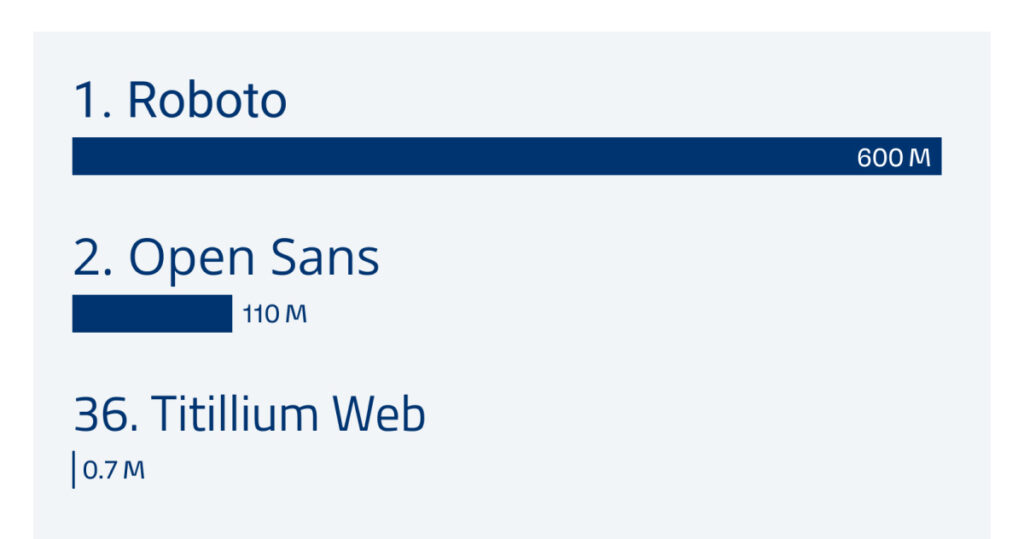Screen dimensions: 1024x539
Task: Click the "110 M" value label
Action: (x=274, y=314)
